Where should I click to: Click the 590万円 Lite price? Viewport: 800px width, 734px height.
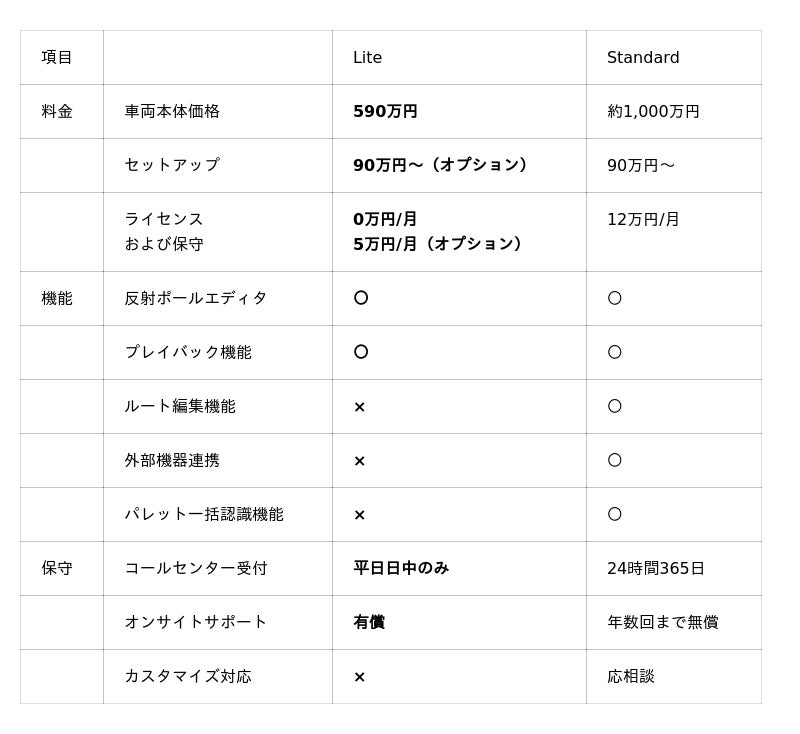tap(385, 112)
